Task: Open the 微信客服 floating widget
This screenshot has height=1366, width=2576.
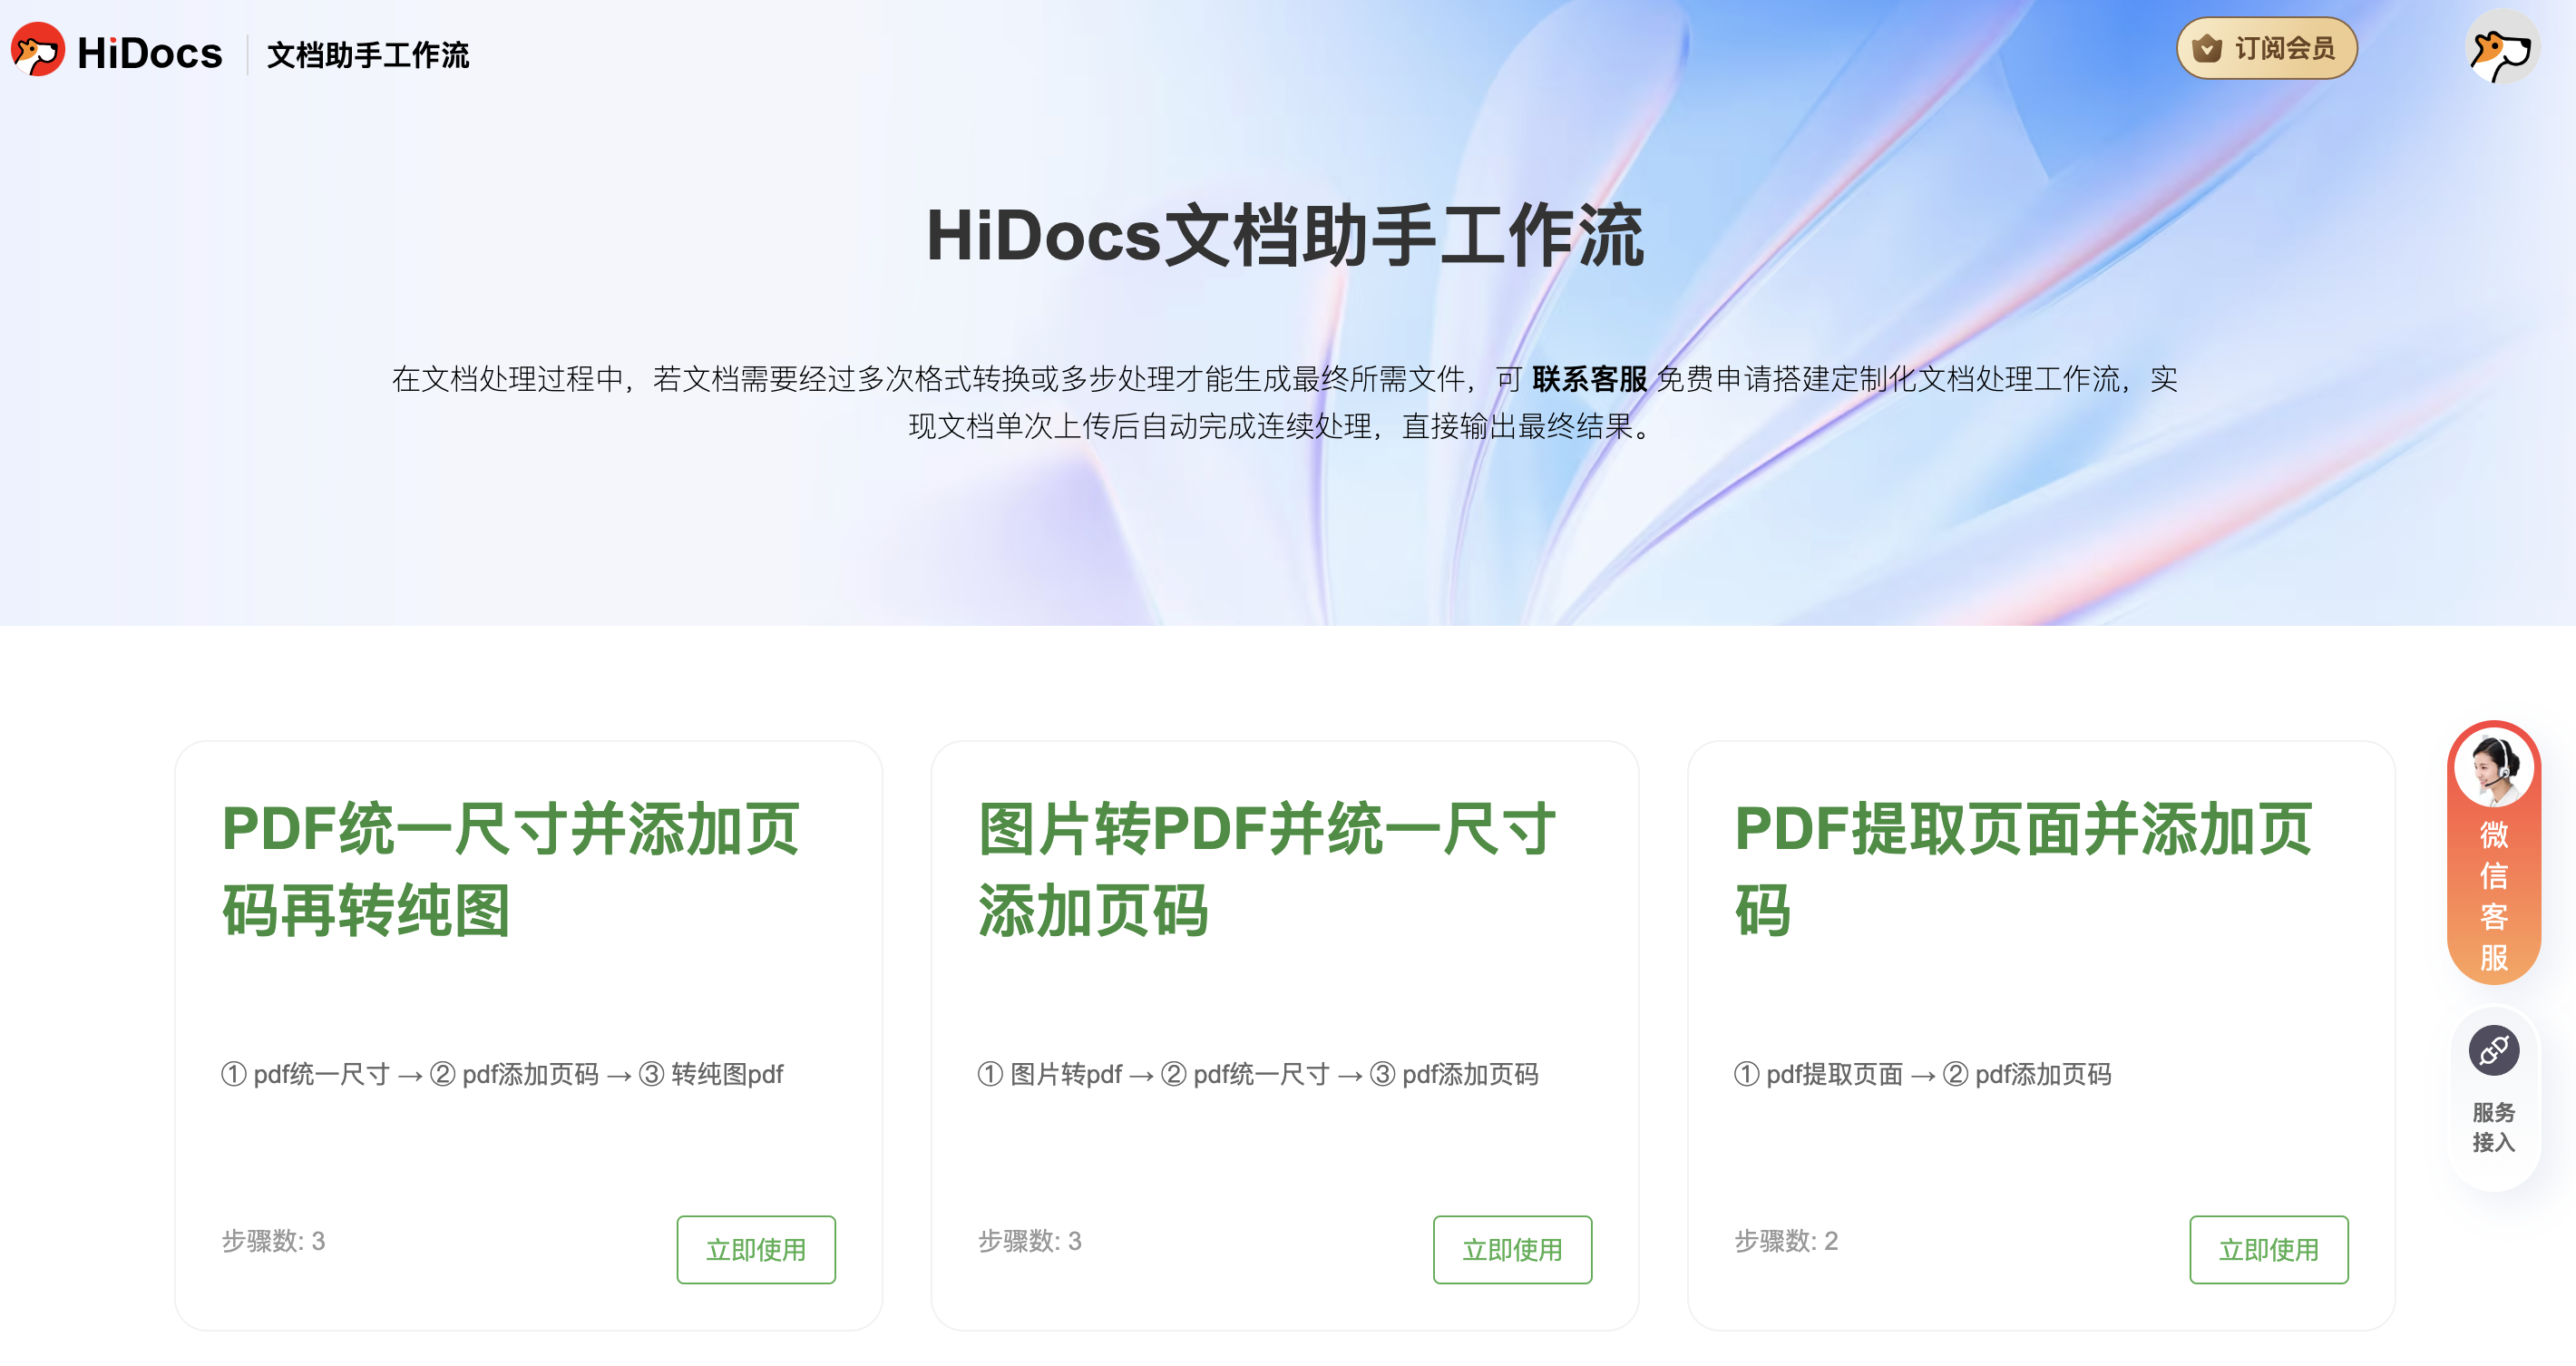Action: coord(2493,895)
